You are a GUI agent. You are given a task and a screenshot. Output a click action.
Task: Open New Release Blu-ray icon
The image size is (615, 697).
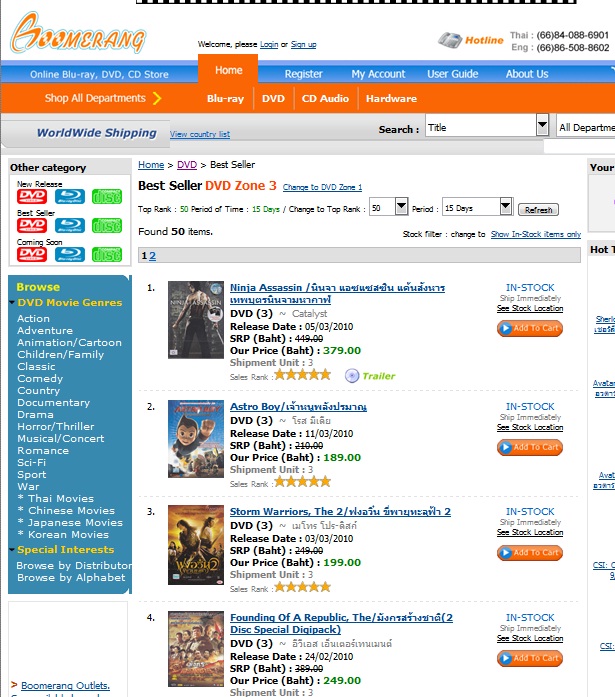pyautogui.click(x=70, y=196)
